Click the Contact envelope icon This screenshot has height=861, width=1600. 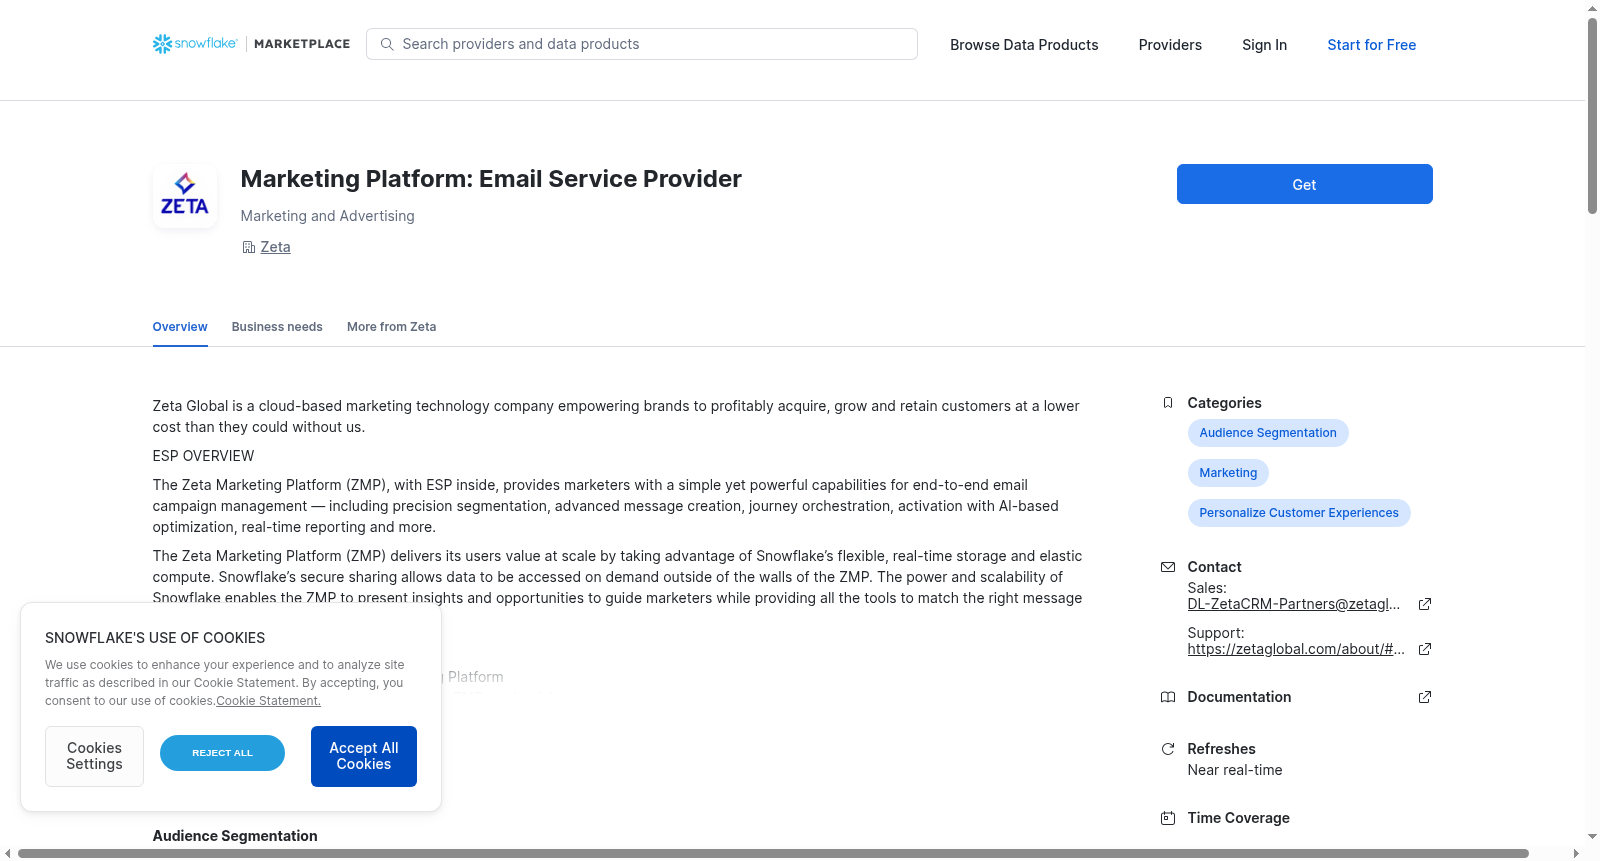[x=1167, y=567]
